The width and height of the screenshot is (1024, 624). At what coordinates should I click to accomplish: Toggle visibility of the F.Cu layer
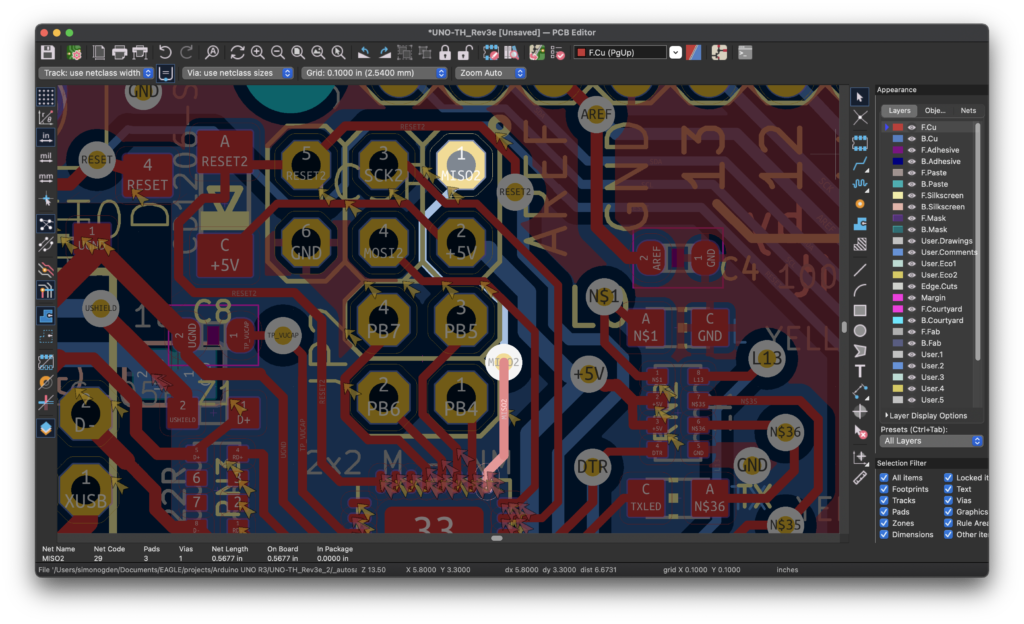pyautogui.click(x=912, y=127)
